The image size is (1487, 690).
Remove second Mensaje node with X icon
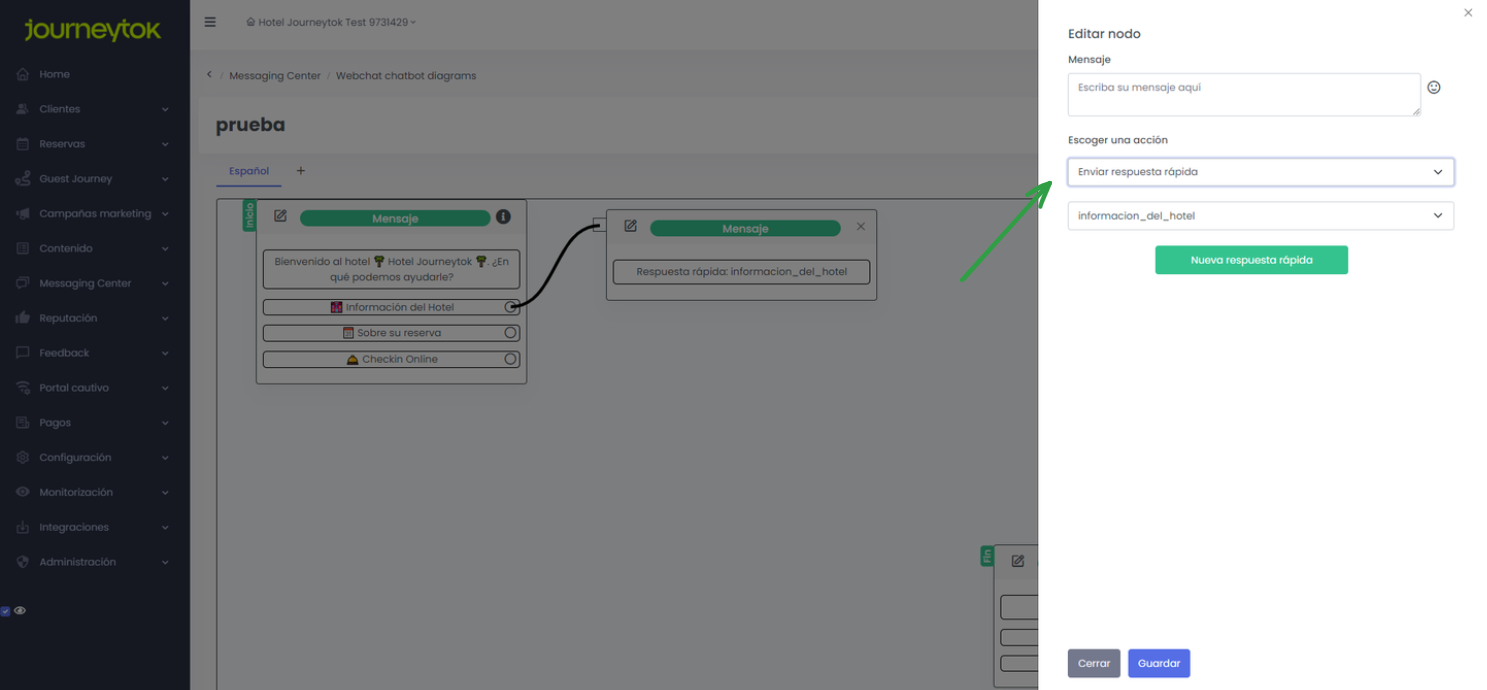click(x=861, y=227)
